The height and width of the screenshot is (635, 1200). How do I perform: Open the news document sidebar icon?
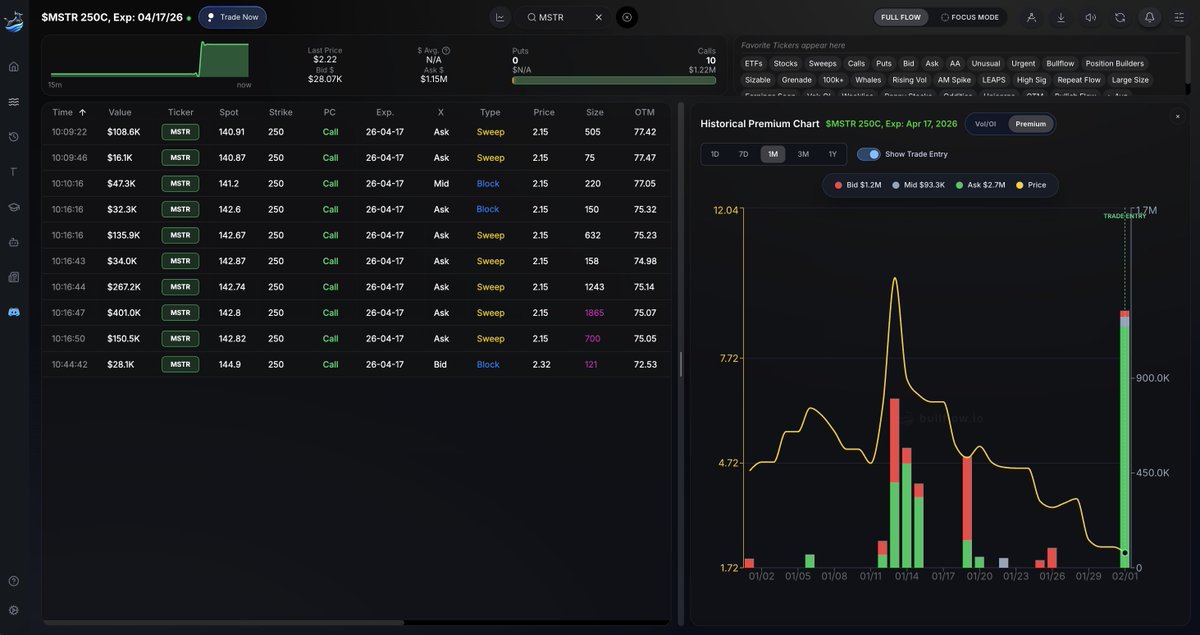[14, 277]
